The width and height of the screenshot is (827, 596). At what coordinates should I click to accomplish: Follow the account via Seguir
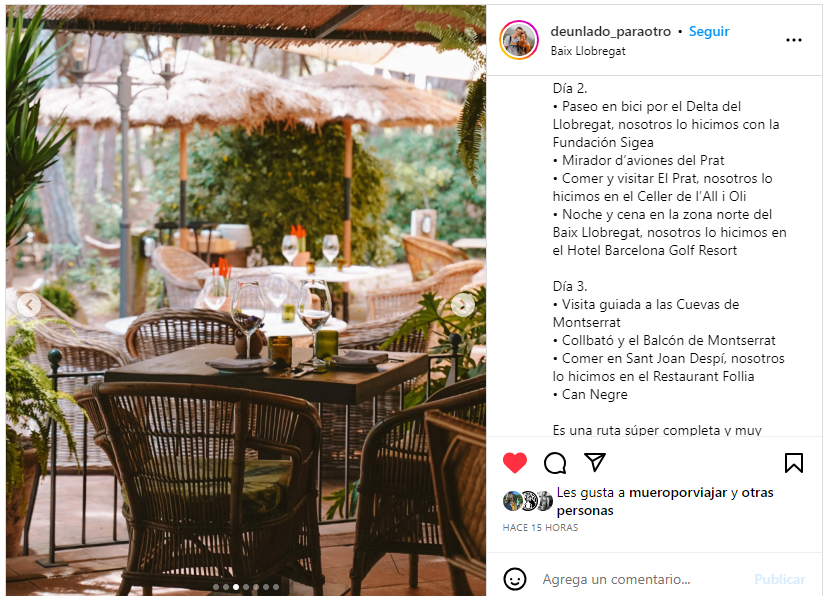(x=709, y=32)
